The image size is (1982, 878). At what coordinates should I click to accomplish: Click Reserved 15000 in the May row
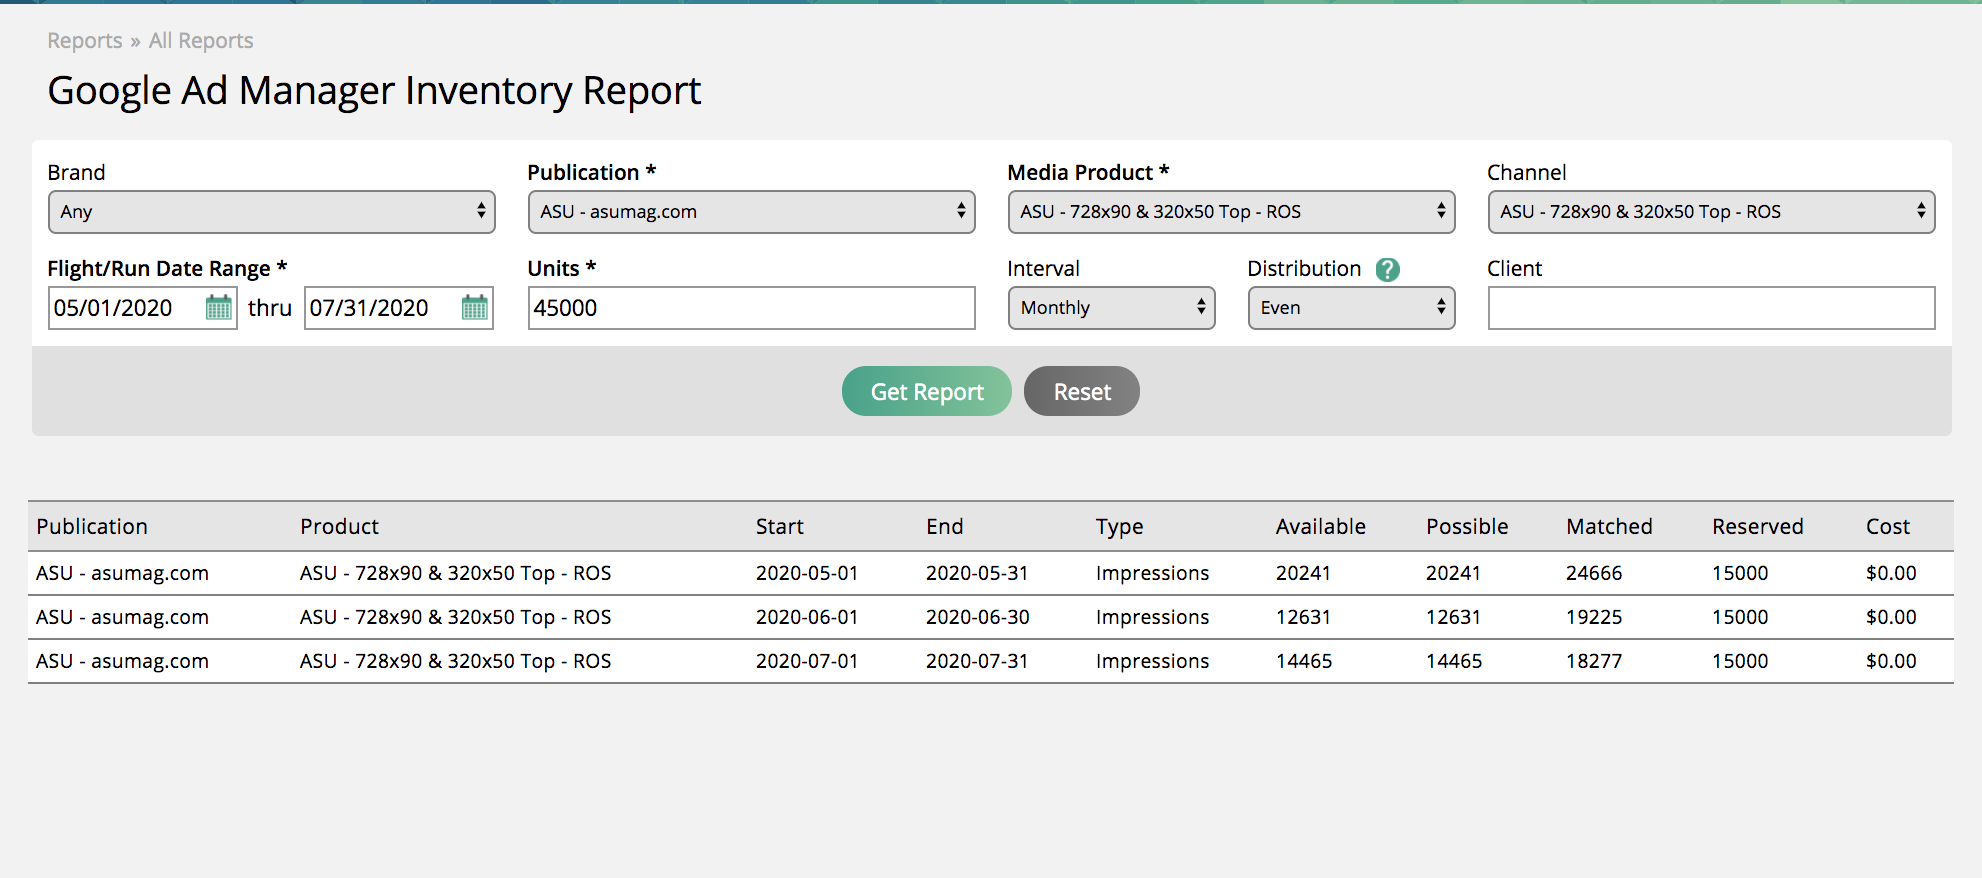click(1740, 573)
